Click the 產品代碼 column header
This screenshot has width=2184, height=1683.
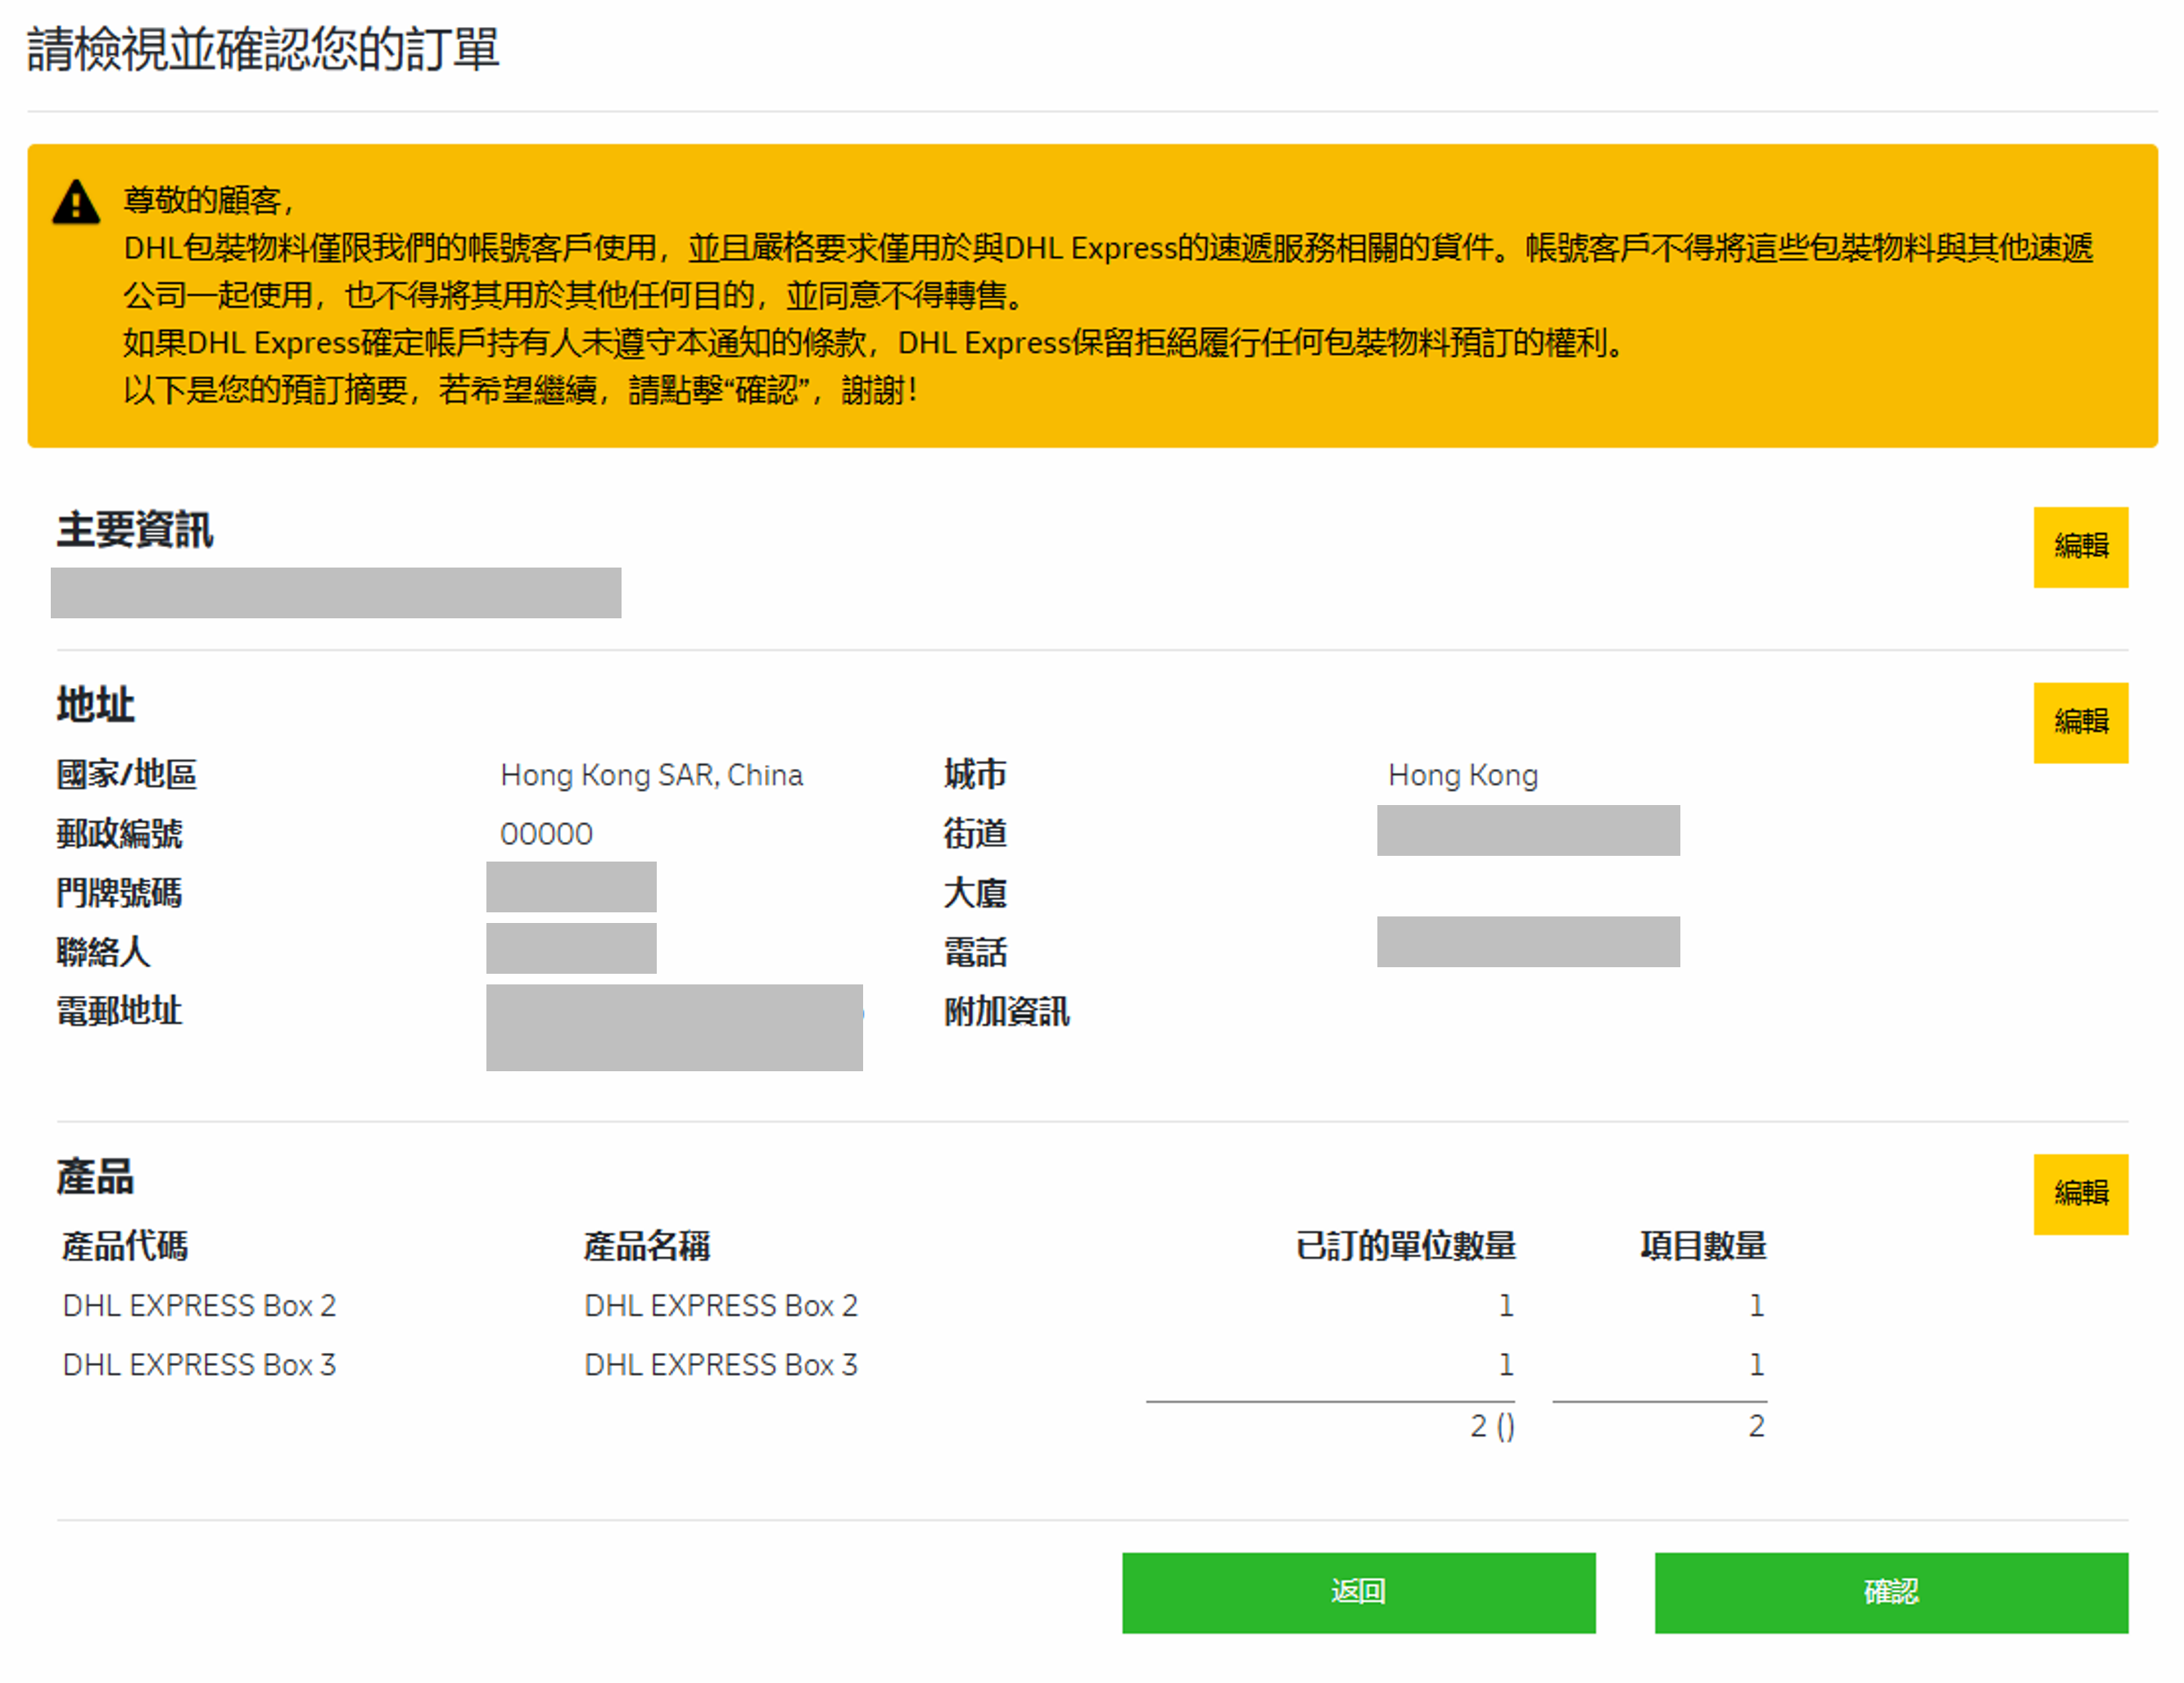click(x=125, y=1246)
